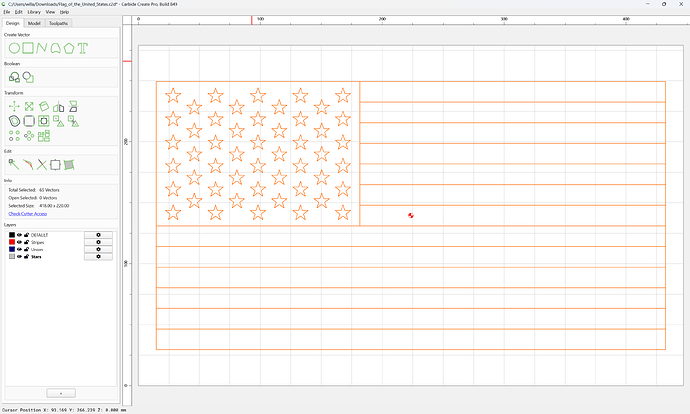The image size is (690, 414).
Task: Open the Linear Array tool
Action: (x=15, y=136)
